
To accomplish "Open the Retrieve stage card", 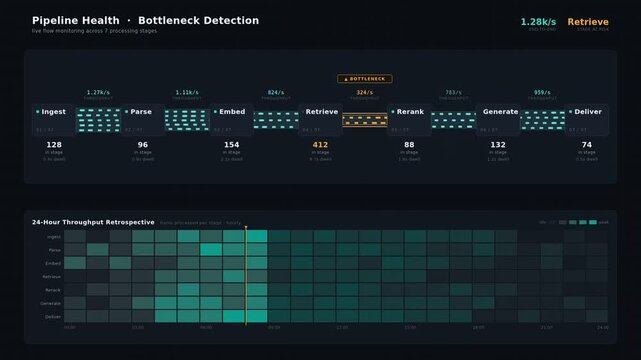I will pyautogui.click(x=320, y=120).
